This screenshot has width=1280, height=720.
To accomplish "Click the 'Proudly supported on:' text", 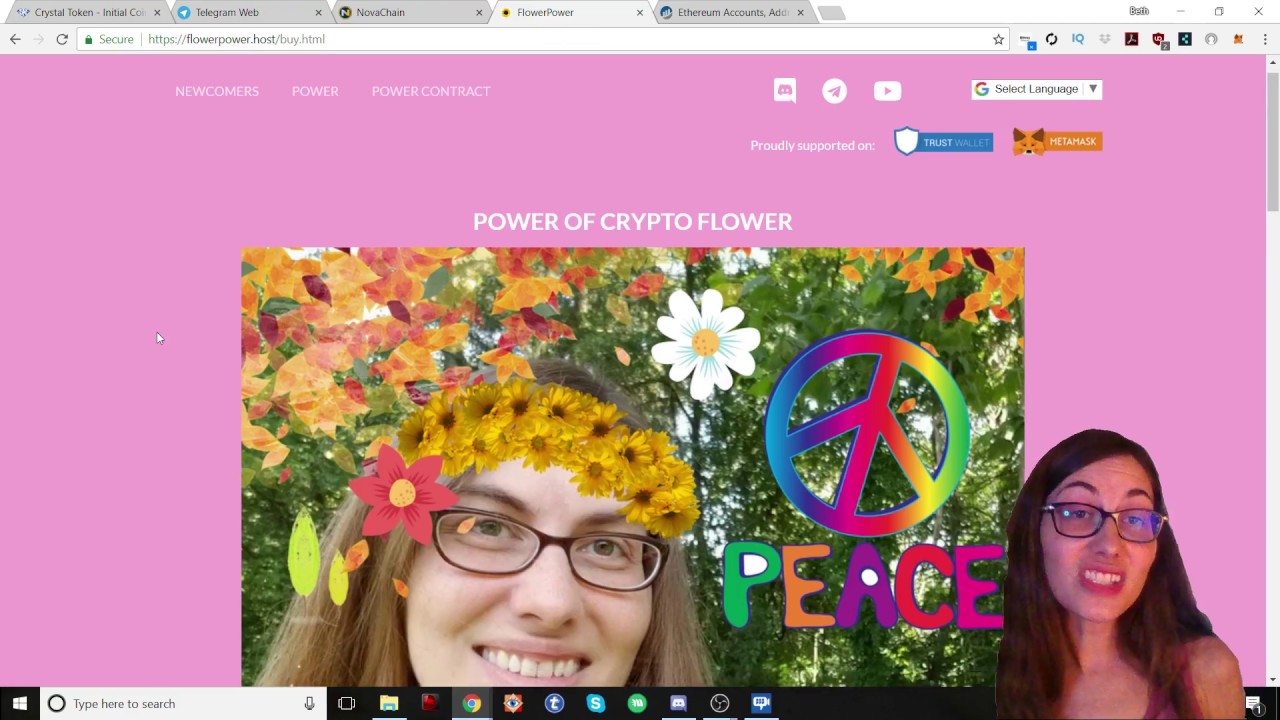I will coord(812,145).
